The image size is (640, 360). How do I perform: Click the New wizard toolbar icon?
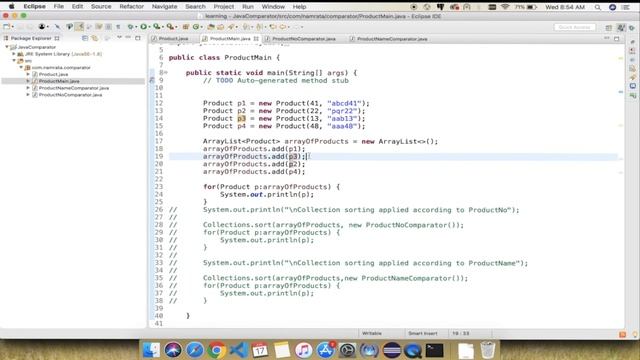pos(6,27)
